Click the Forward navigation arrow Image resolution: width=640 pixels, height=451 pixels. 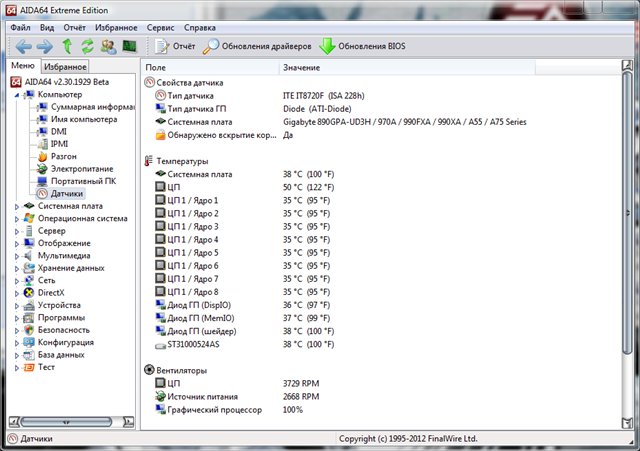tap(43, 47)
